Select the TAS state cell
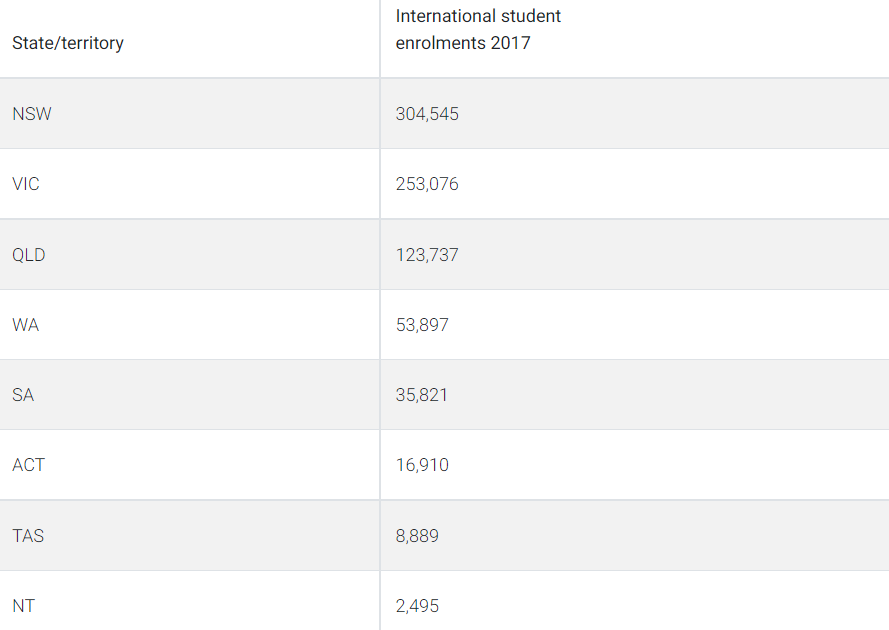Image resolution: width=889 pixels, height=630 pixels. tap(28, 536)
